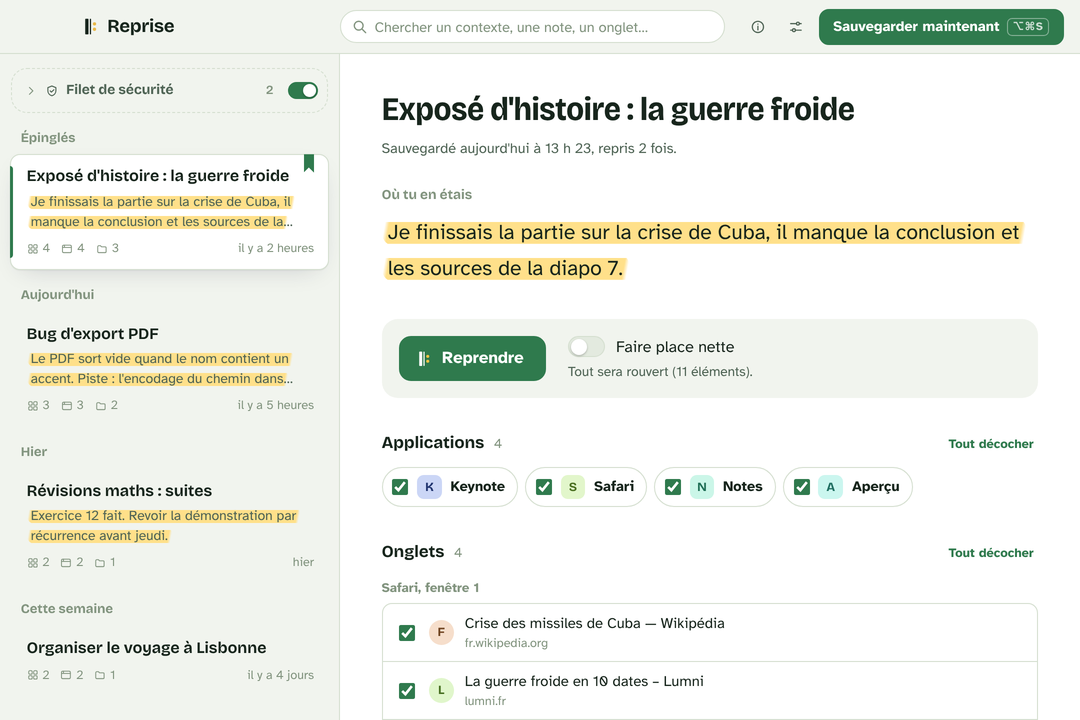
Task: Click the folder count icon on Révisions maths card
Action: click(x=100, y=563)
